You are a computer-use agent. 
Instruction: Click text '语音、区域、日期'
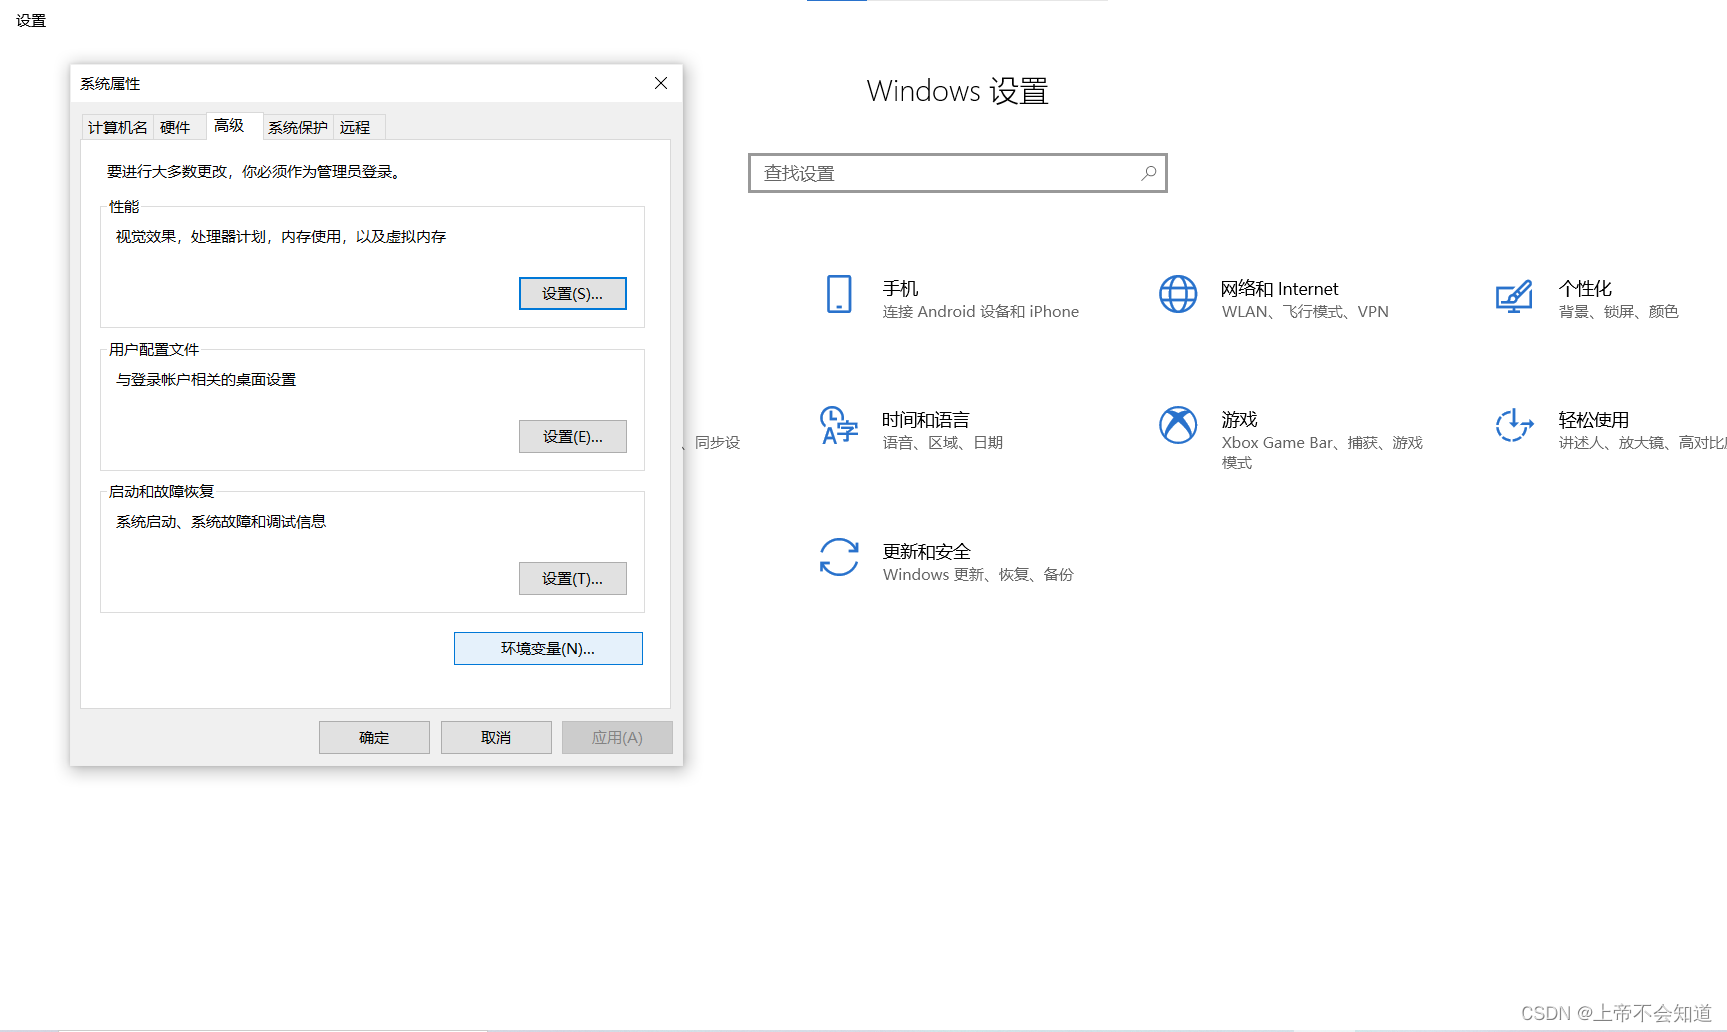click(942, 443)
